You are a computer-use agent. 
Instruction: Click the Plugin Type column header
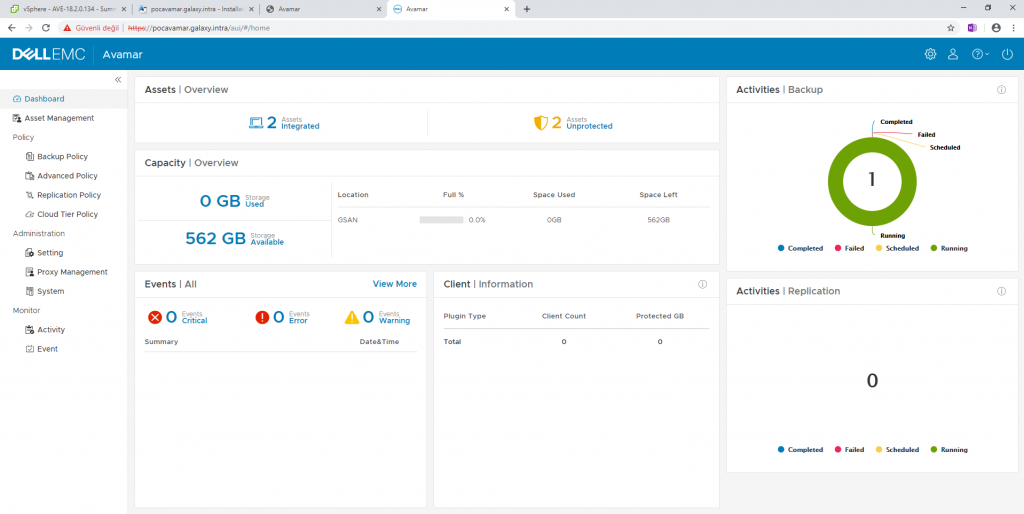click(x=464, y=316)
